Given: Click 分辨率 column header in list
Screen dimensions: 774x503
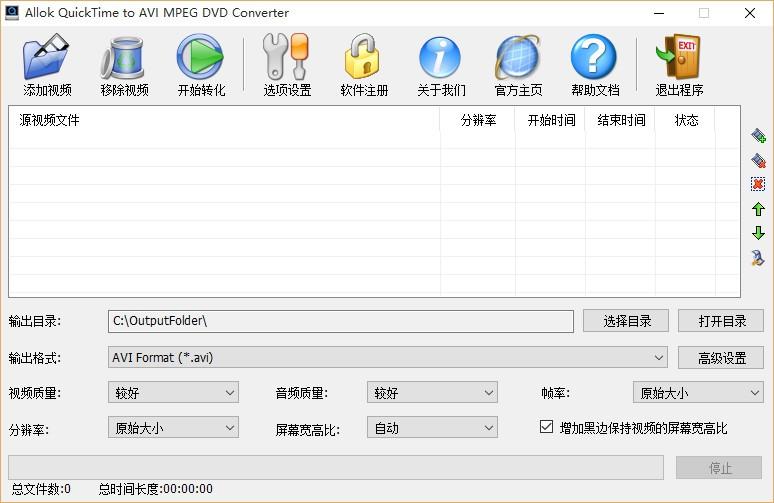Looking at the screenshot, I should pyautogui.click(x=478, y=120).
